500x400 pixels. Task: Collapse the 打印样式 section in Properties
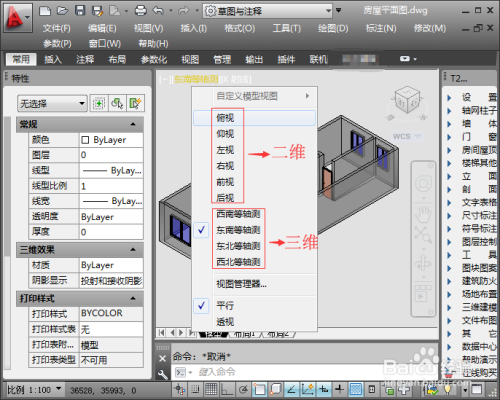pos(133,298)
